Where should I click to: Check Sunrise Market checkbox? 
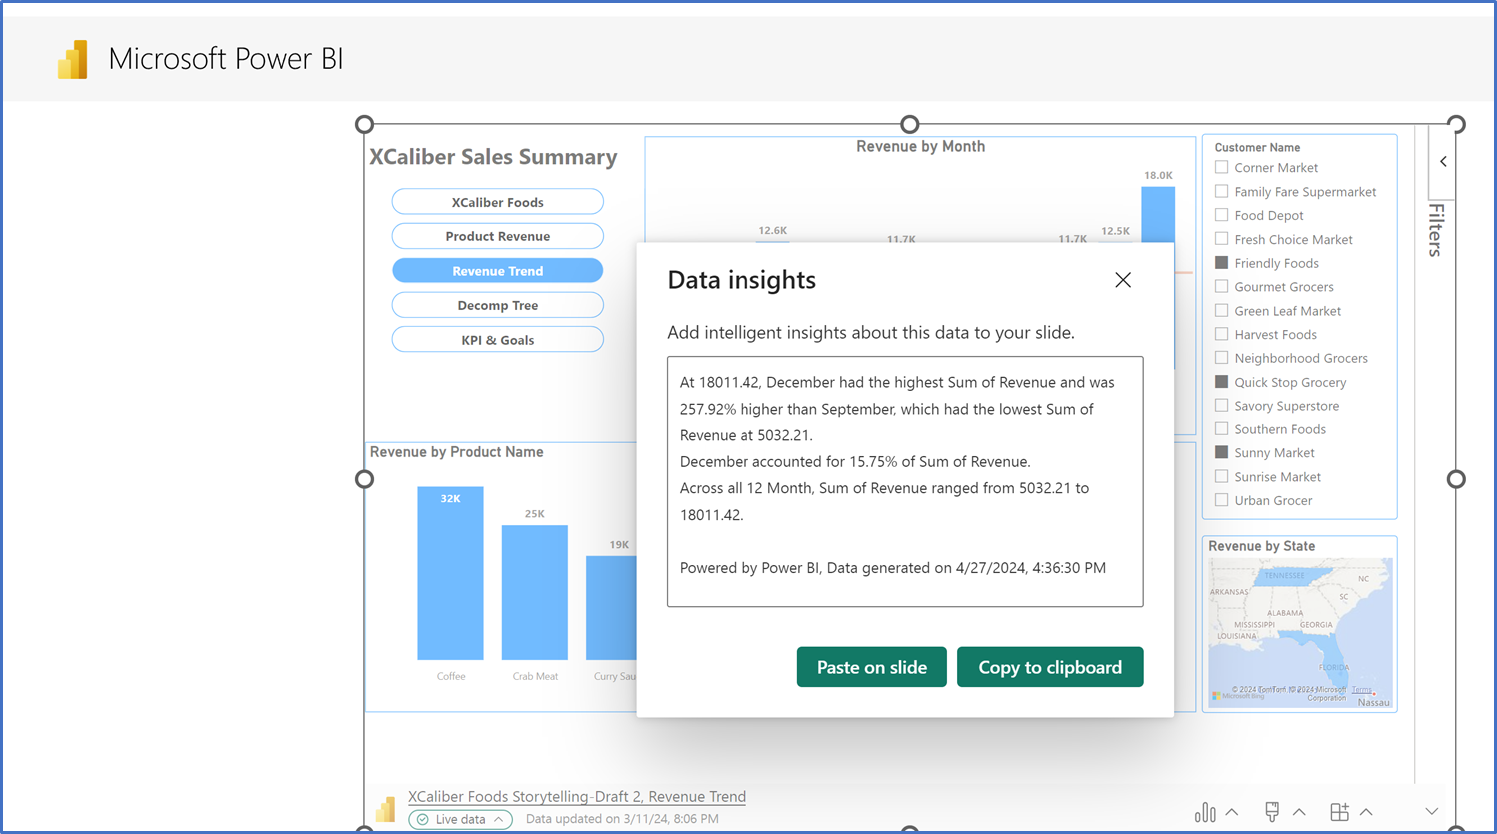click(1221, 476)
